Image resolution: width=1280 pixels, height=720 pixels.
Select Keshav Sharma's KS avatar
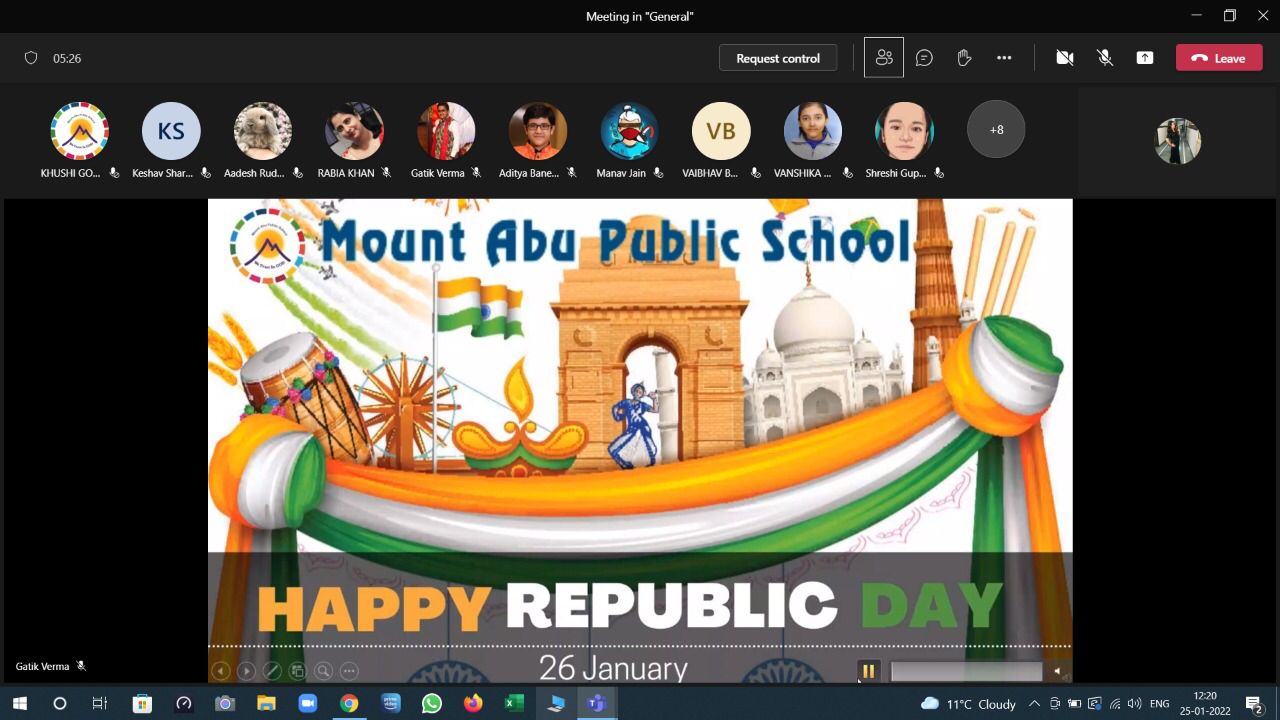[x=171, y=131]
